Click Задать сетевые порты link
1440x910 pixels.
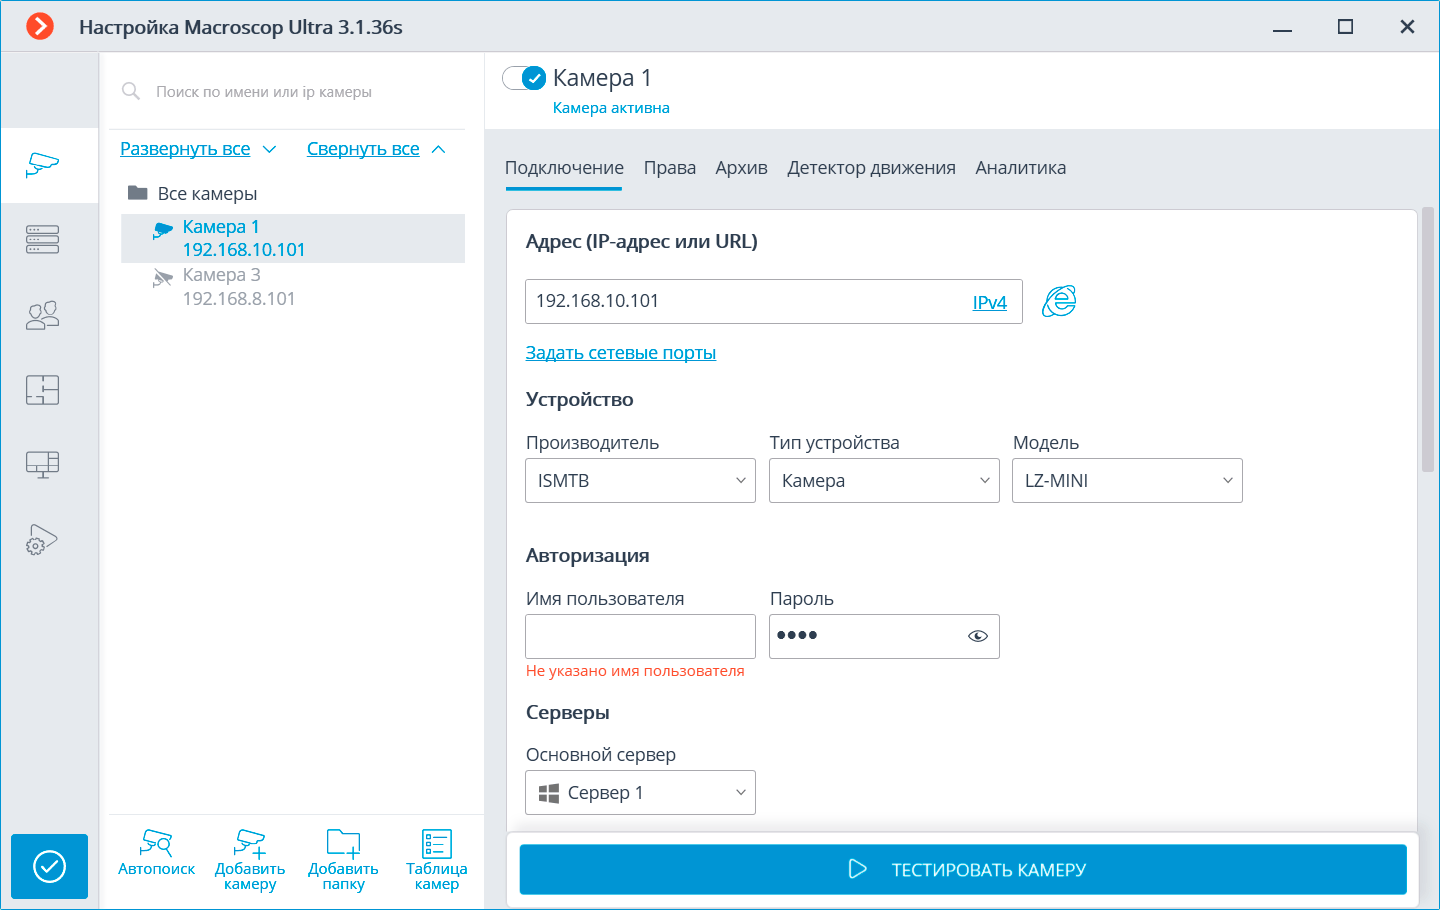click(621, 353)
